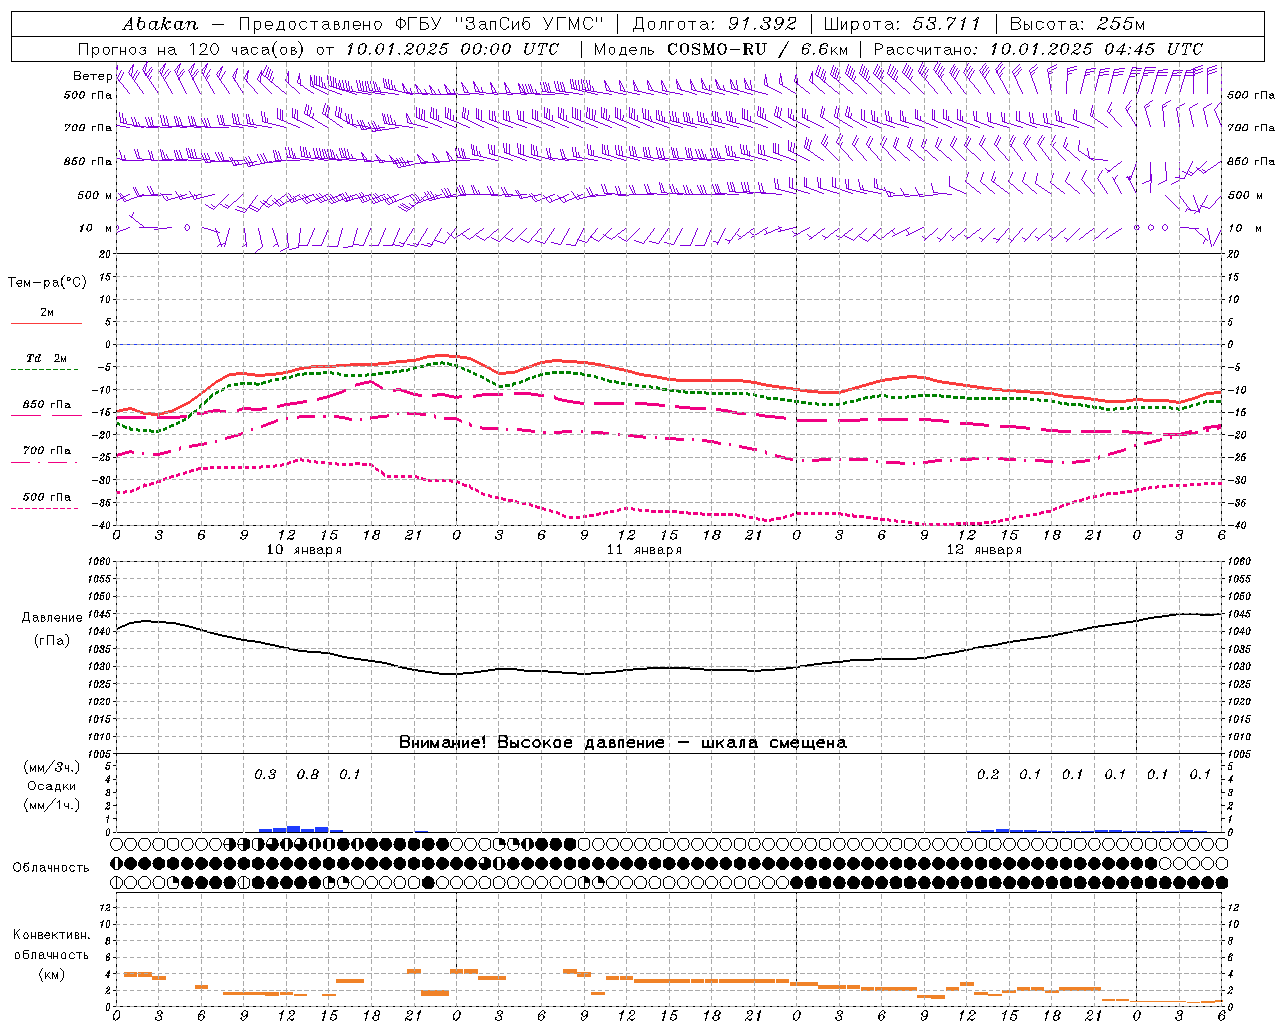Click the 850 гПа temperature legend entry
The image size is (1280, 1024).
click(46, 405)
